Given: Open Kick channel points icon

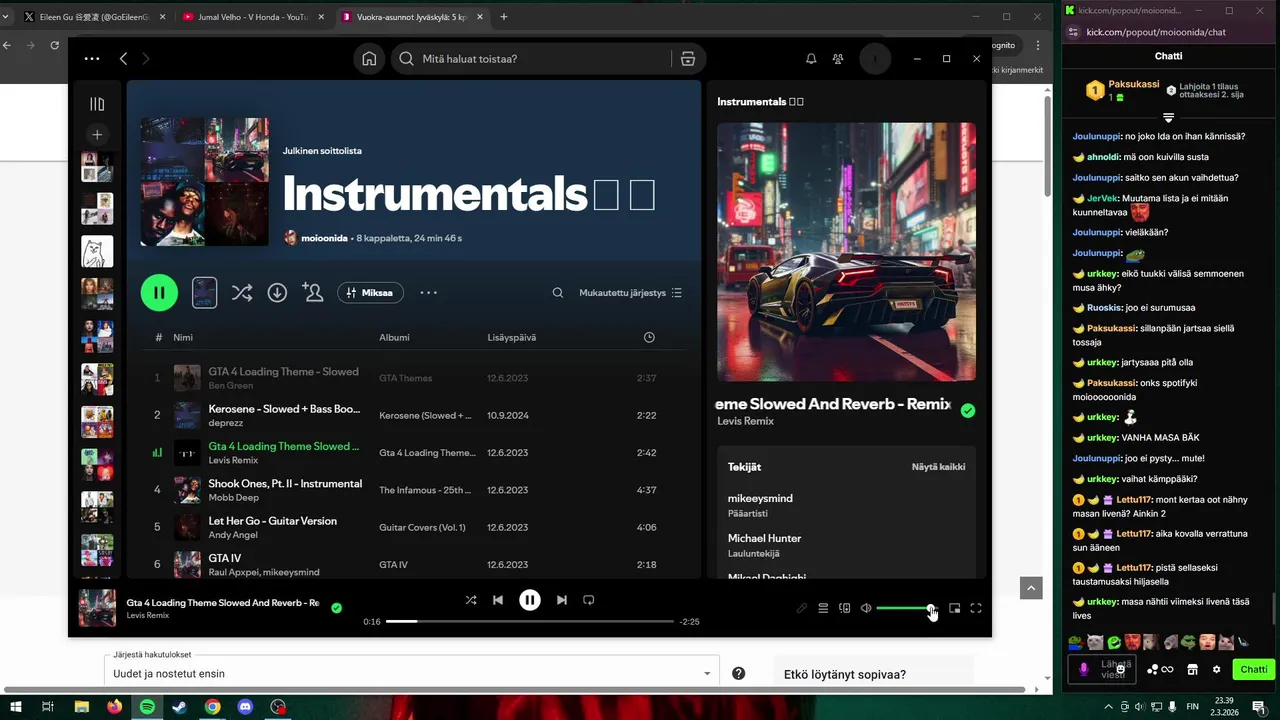Looking at the screenshot, I should [1161, 669].
